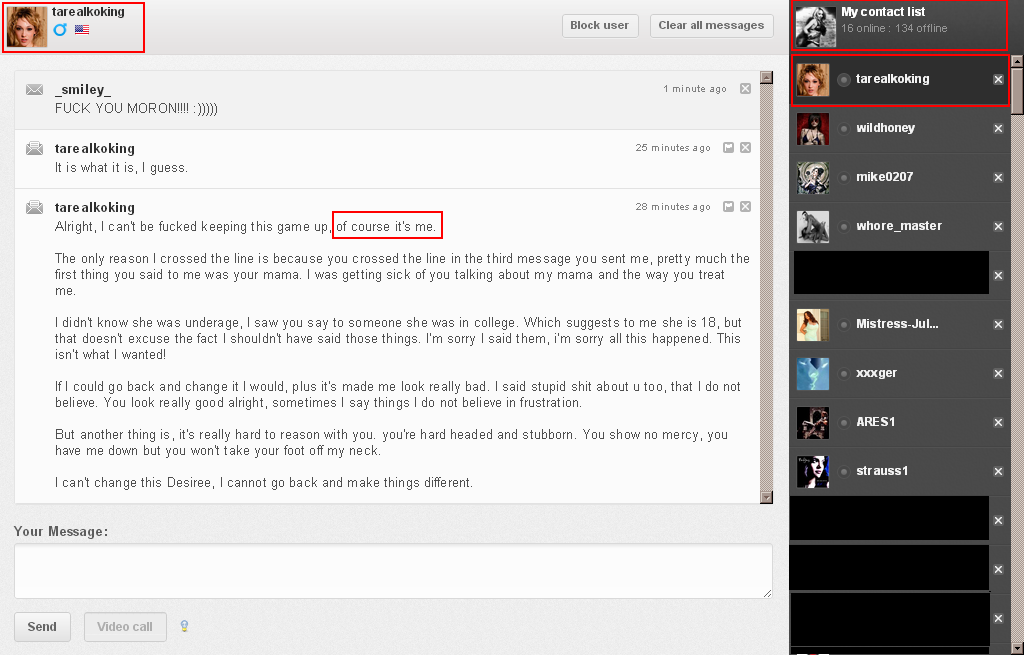Viewport: 1024px width, 655px height.
Task: Remove wildhoney from contacts
Action: pos(998,129)
